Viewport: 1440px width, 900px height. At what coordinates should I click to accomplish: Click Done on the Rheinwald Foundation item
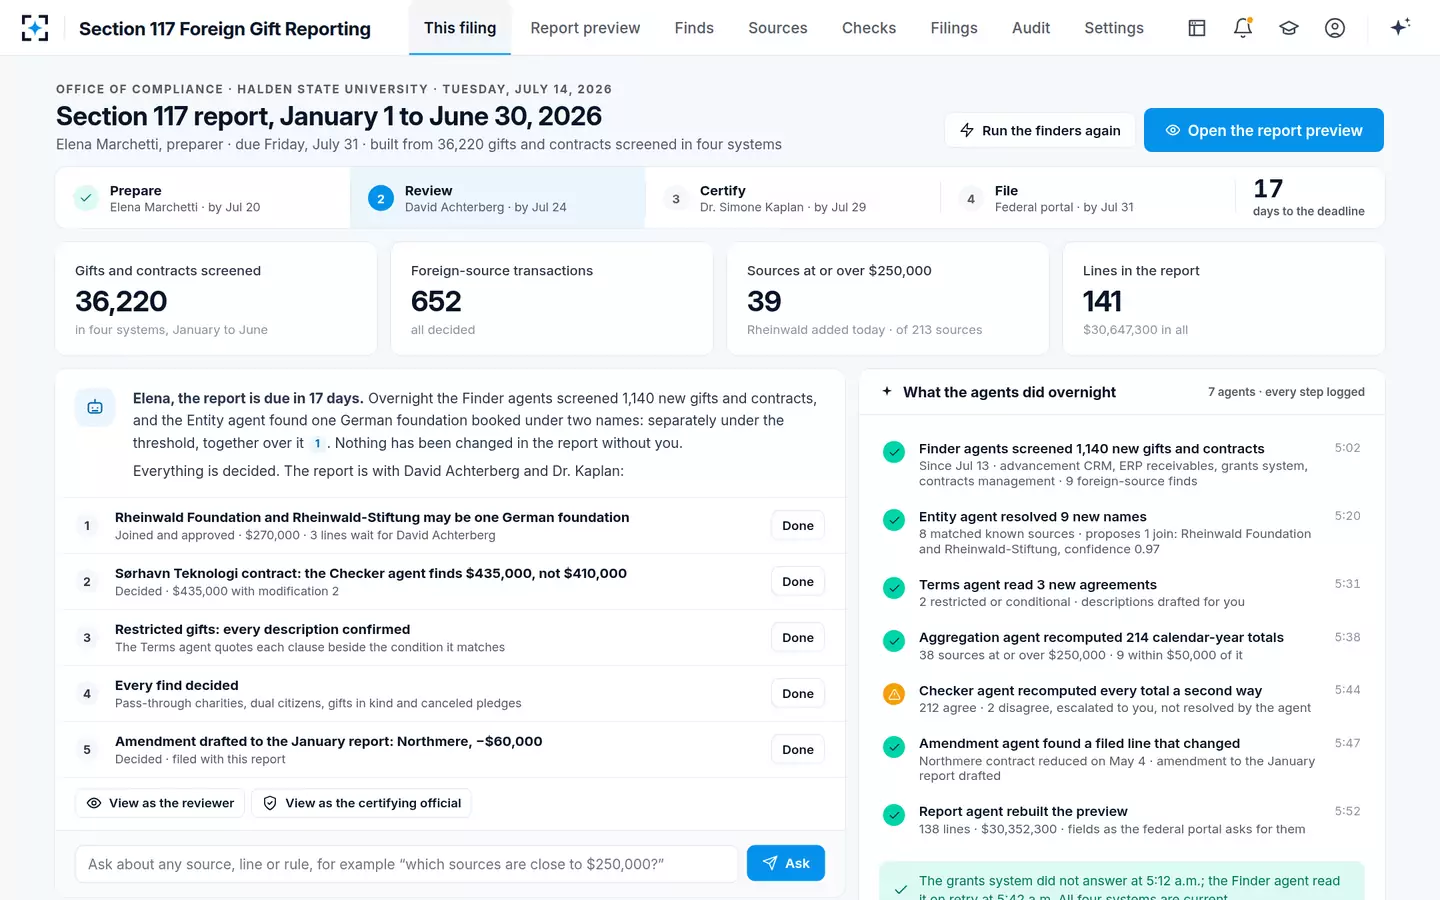click(798, 525)
